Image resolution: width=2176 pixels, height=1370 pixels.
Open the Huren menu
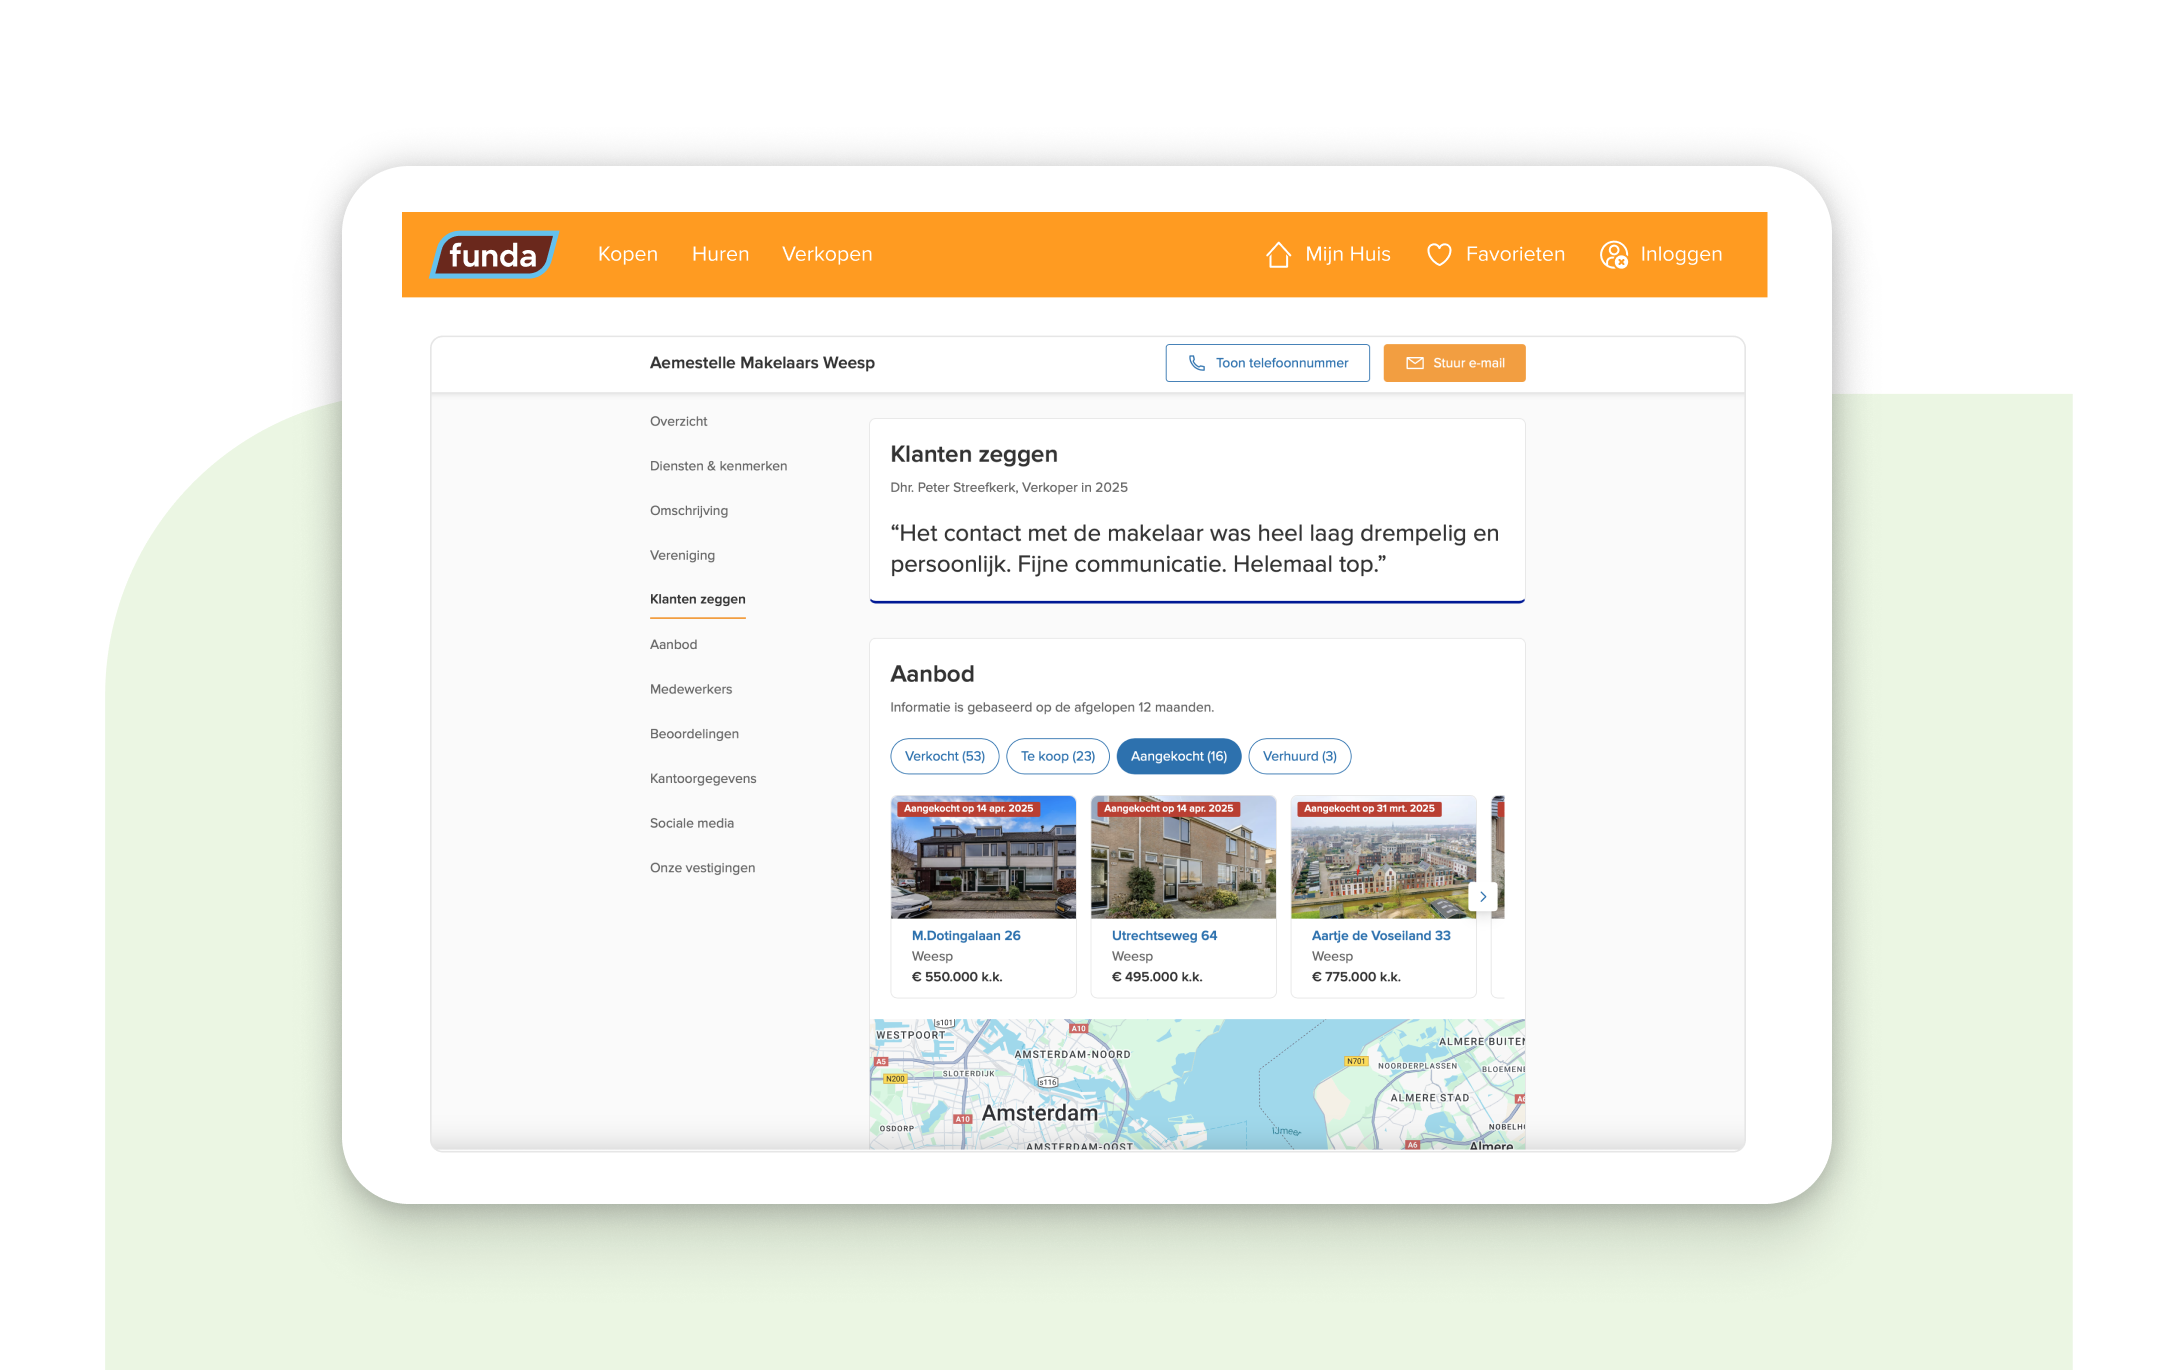(x=720, y=254)
